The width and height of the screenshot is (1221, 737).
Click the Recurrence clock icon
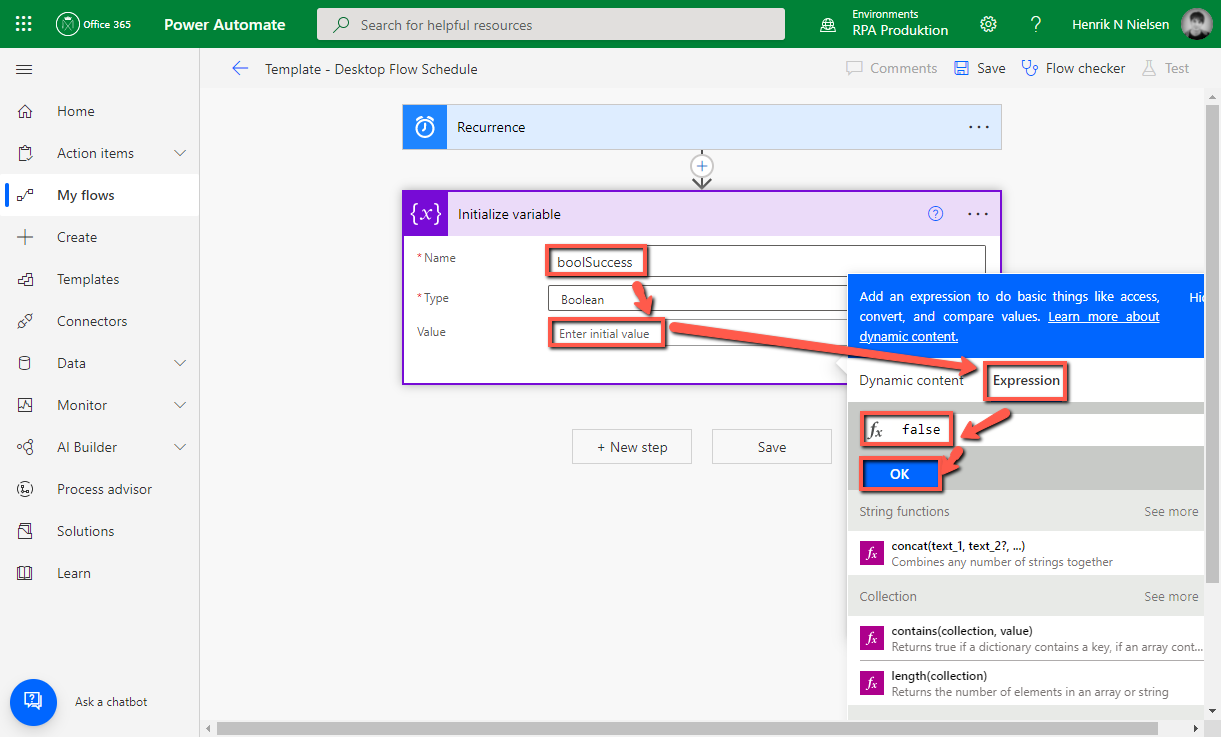pyautogui.click(x=425, y=127)
